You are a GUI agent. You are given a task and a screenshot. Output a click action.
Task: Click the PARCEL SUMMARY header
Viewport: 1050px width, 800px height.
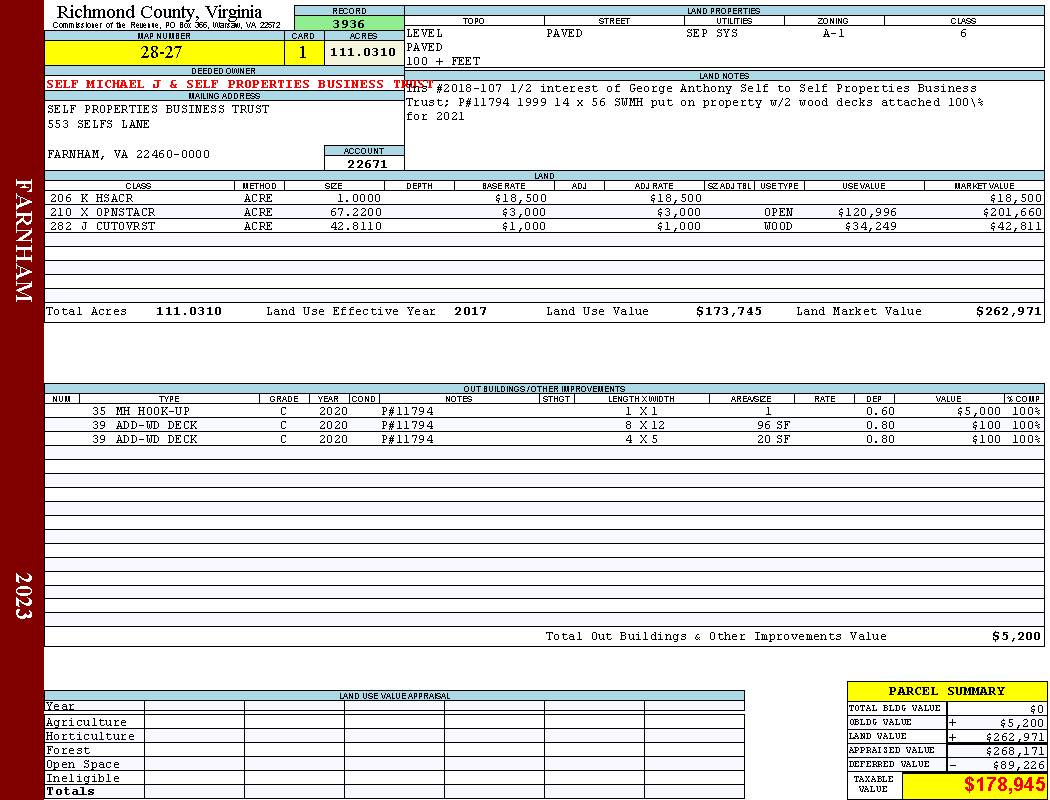click(946, 692)
